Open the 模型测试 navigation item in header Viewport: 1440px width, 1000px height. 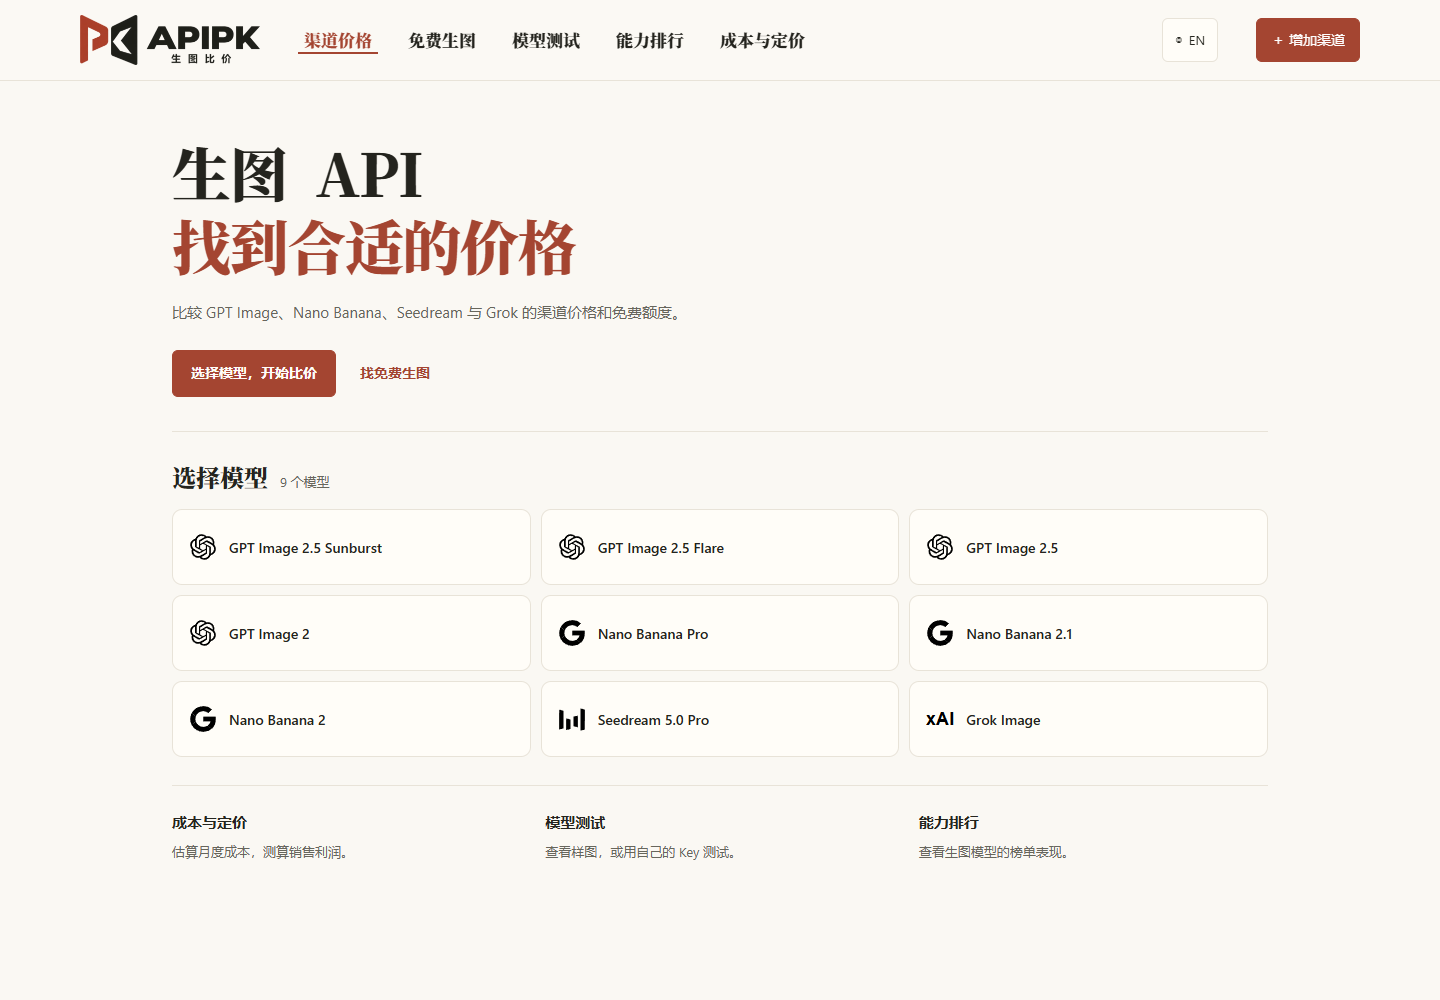click(x=546, y=41)
